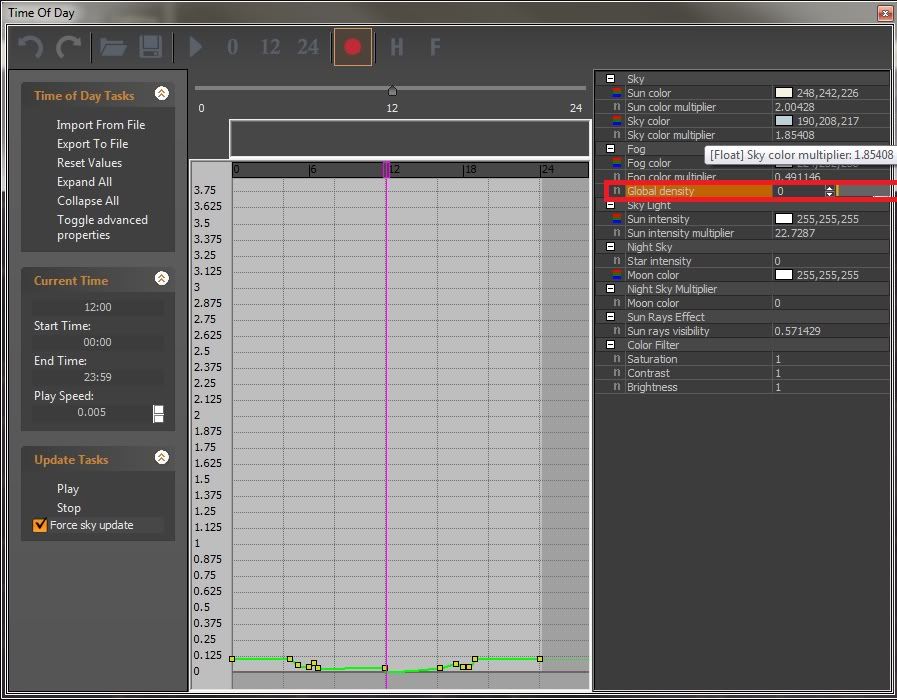Click Toggle advanced properties
This screenshot has height=700, width=897.
pos(102,227)
